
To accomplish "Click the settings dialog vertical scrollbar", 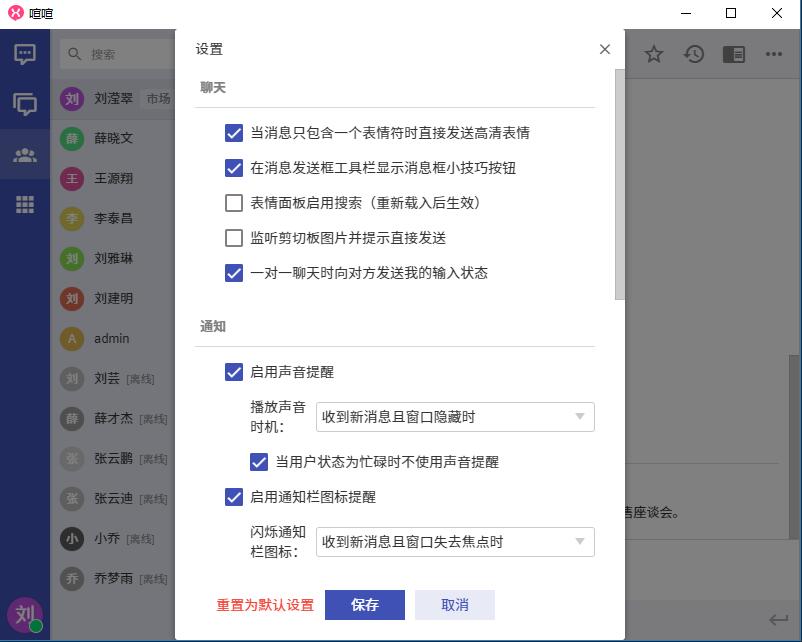I will (x=619, y=185).
